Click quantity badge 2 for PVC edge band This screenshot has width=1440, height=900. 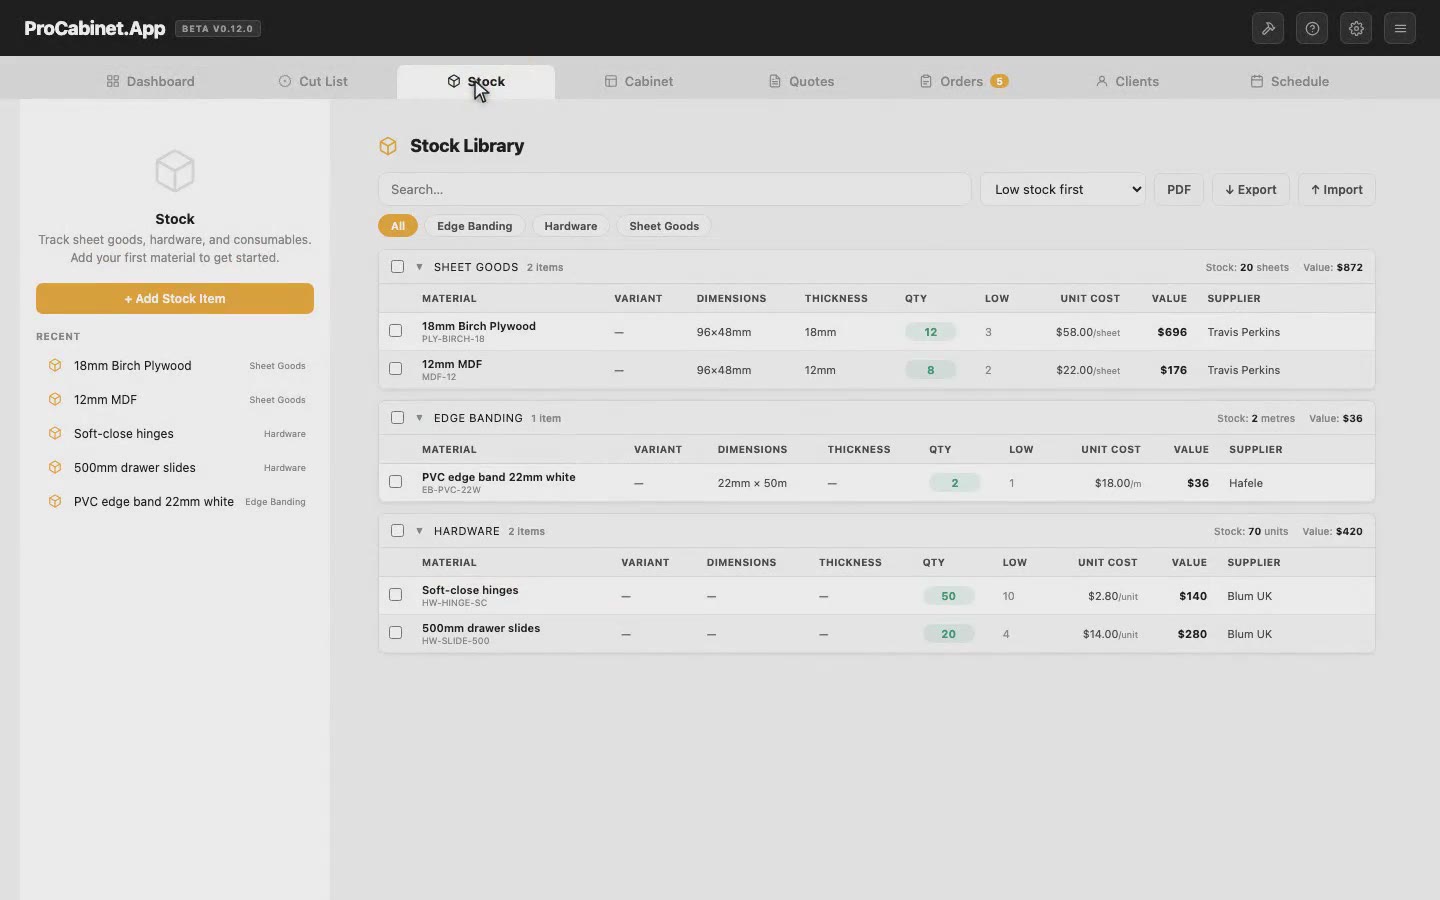(955, 483)
